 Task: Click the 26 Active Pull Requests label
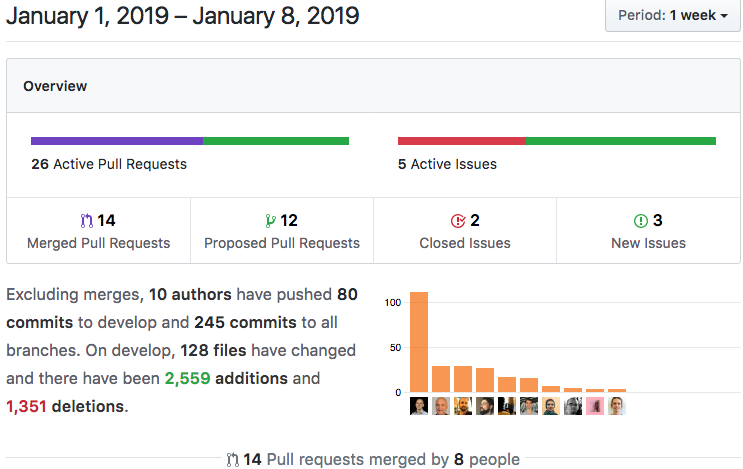click(x=109, y=164)
